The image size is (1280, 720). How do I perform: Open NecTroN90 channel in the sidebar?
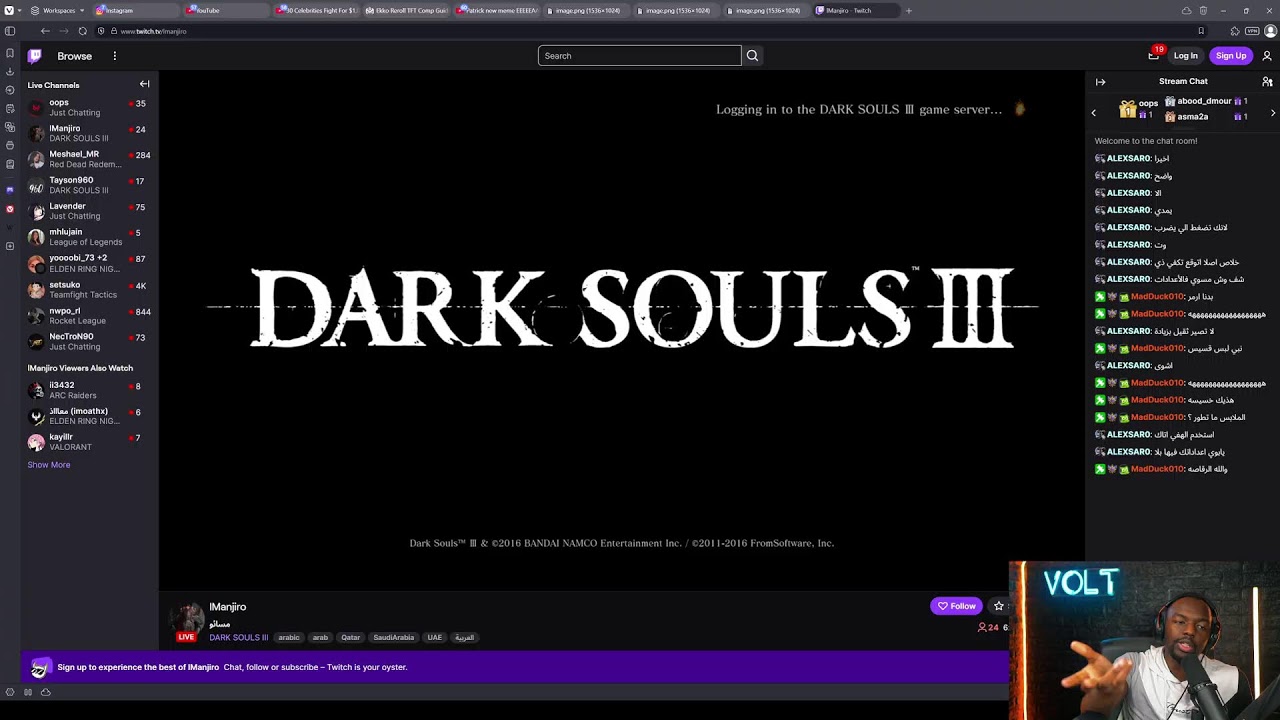(x=88, y=342)
